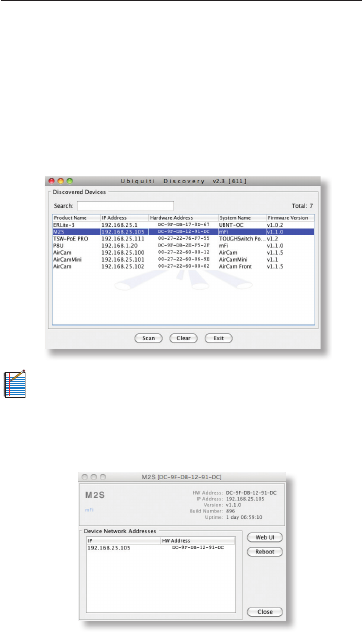
Task: Click firmware version v1.2
Action: [x=273, y=239]
